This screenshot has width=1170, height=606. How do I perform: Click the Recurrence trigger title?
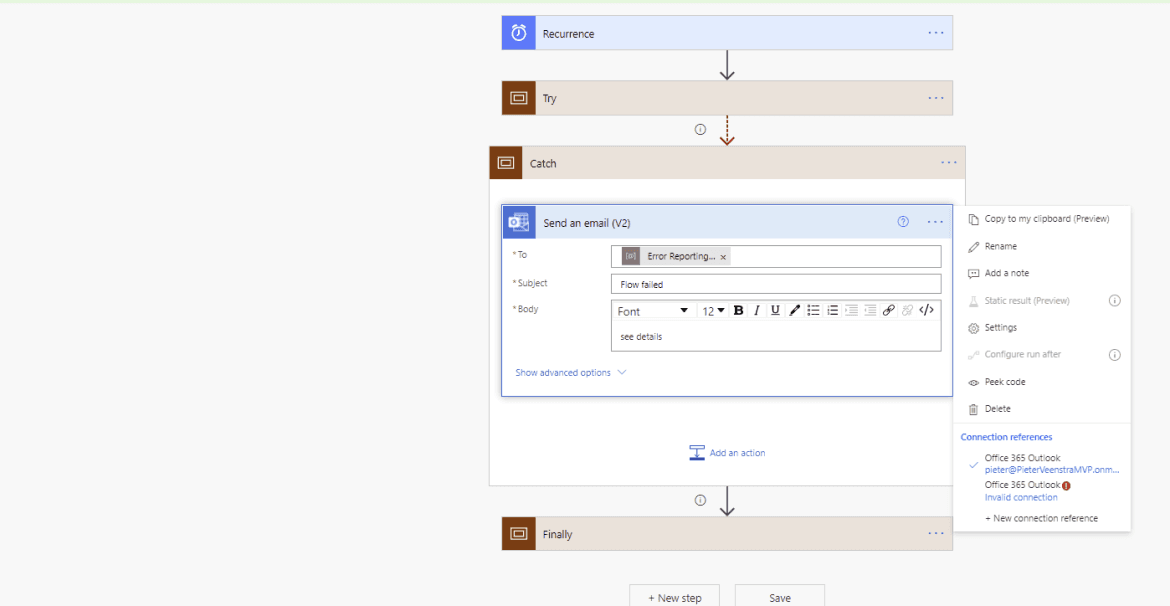coord(569,34)
